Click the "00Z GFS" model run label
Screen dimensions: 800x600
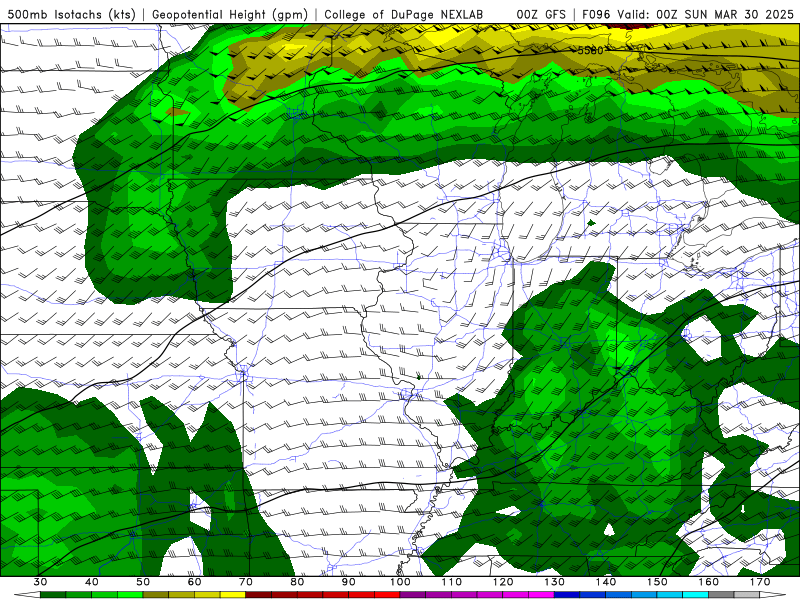click(541, 14)
